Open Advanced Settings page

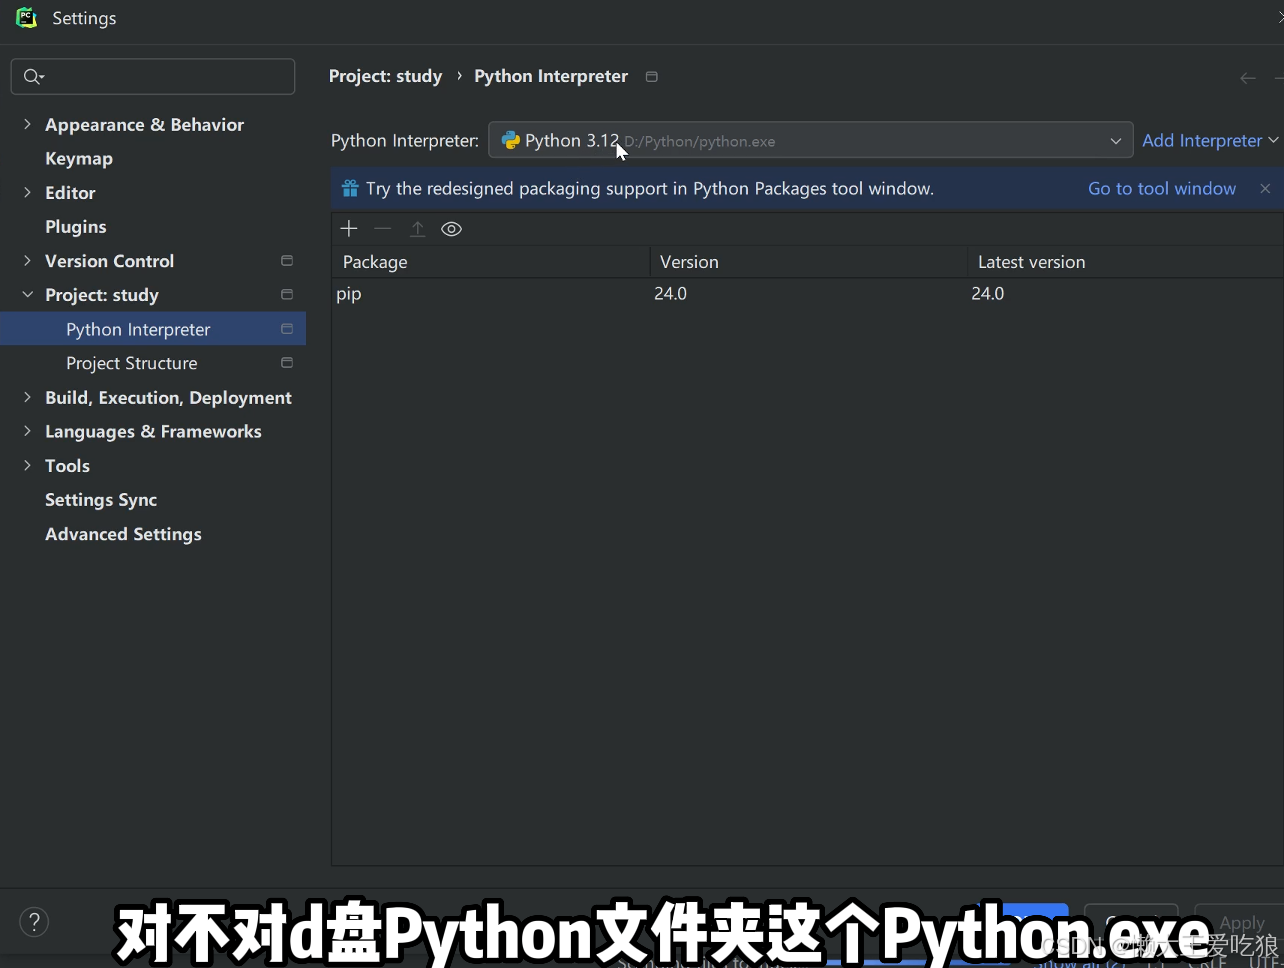[x=123, y=534]
